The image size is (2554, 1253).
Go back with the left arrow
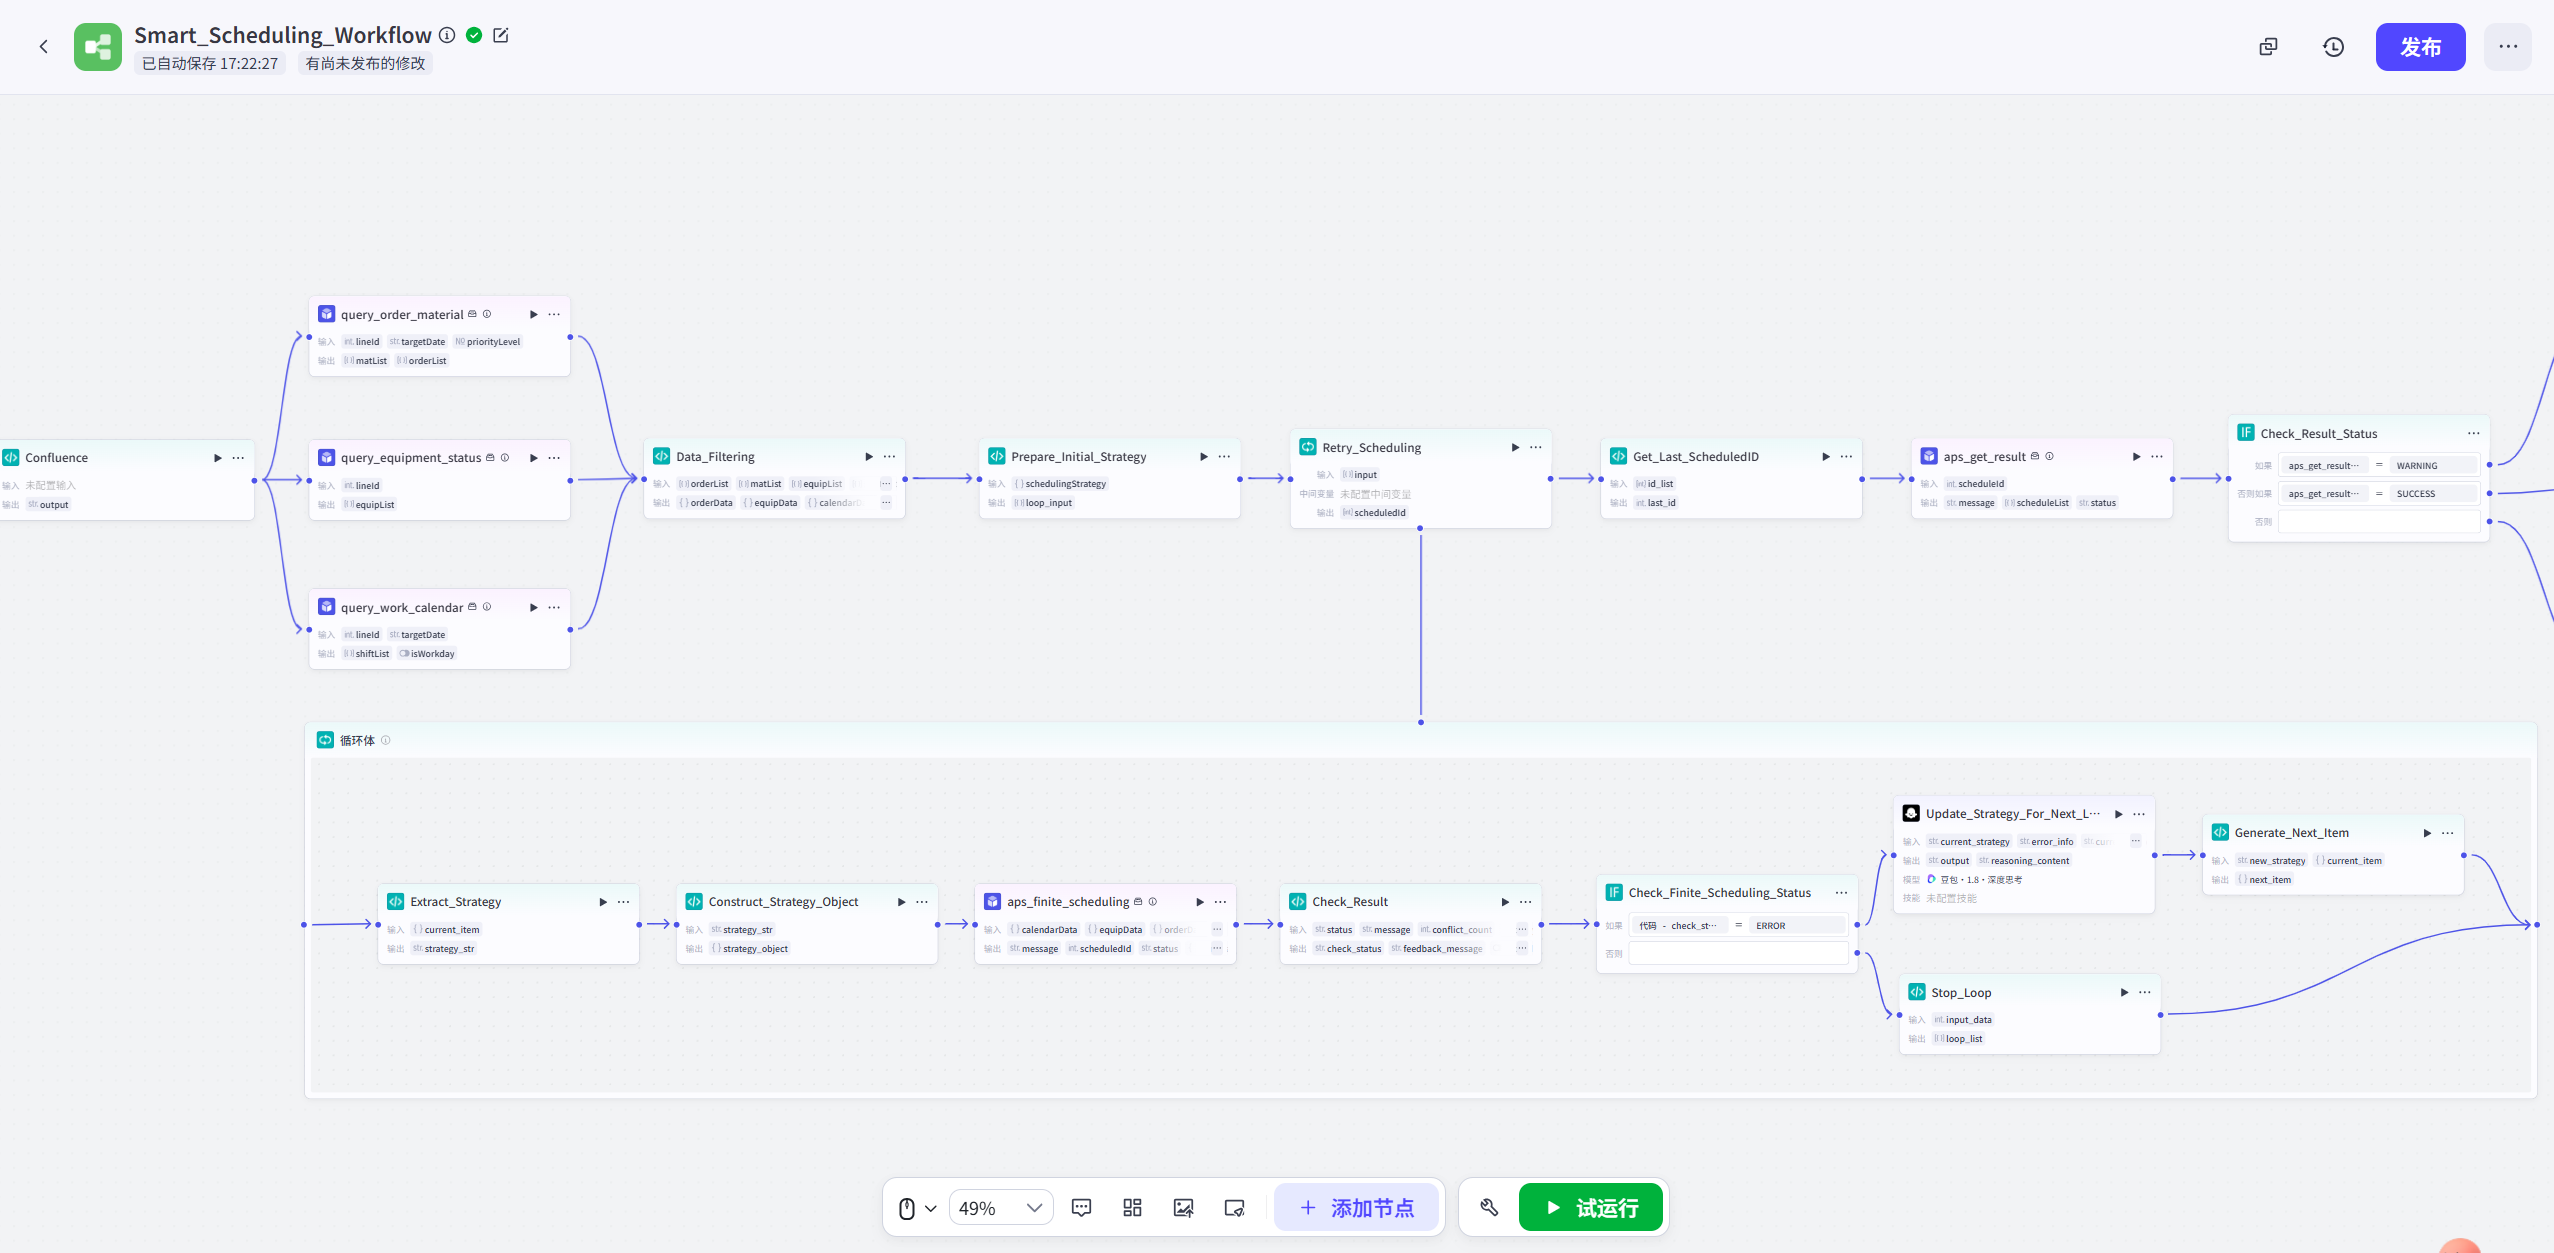(x=43, y=46)
